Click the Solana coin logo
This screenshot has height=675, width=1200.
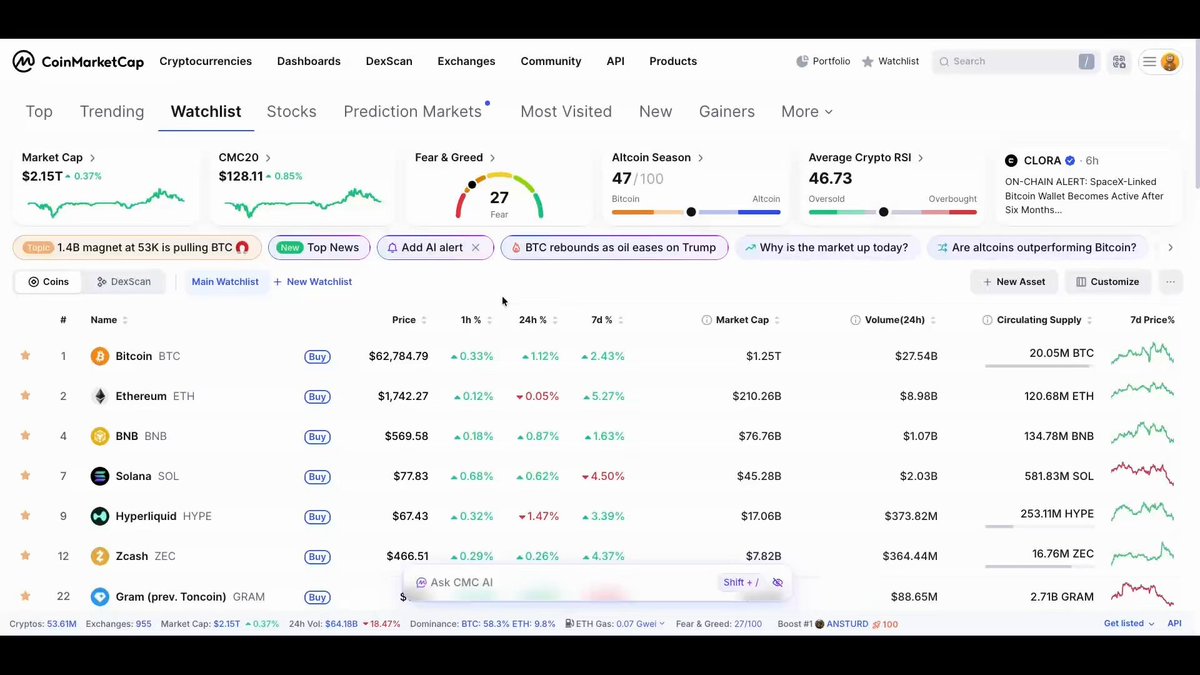click(x=100, y=476)
